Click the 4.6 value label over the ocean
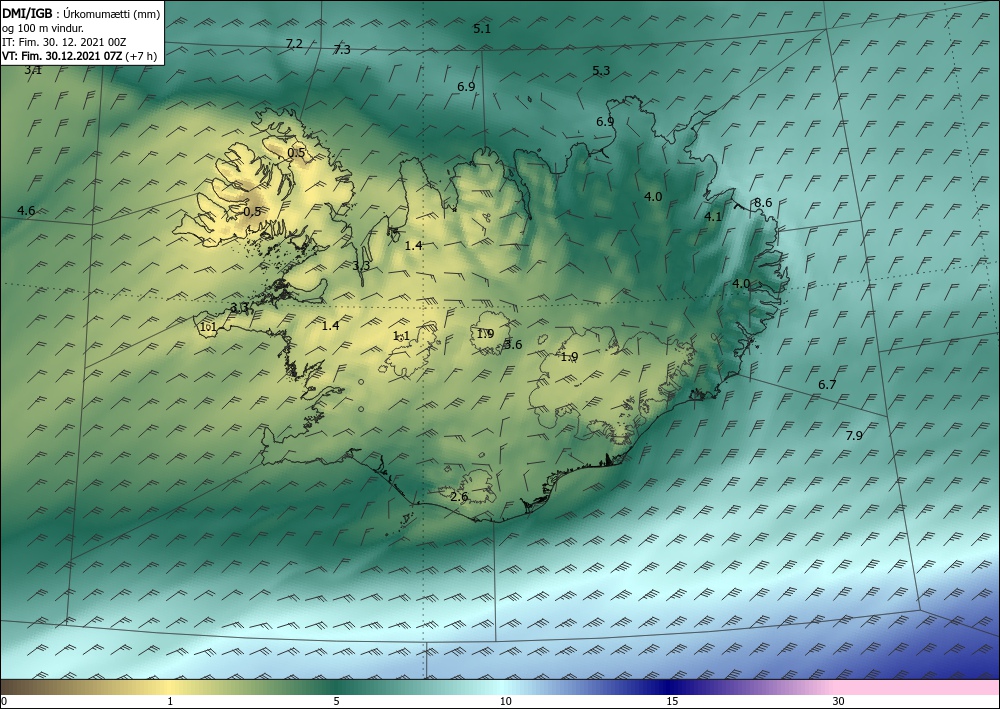The width and height of the screenshot is (1000, 709). point(26,211)
